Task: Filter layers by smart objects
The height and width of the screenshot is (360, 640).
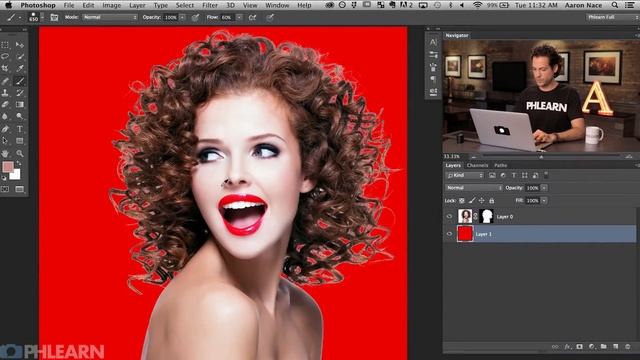Action: click(535, 176)
